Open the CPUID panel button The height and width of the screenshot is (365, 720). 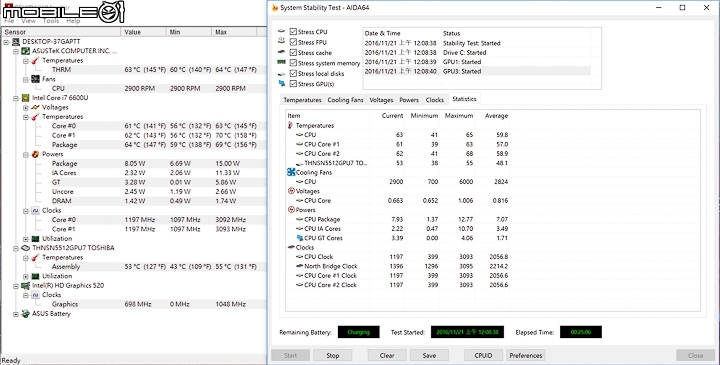pos(484,355)
